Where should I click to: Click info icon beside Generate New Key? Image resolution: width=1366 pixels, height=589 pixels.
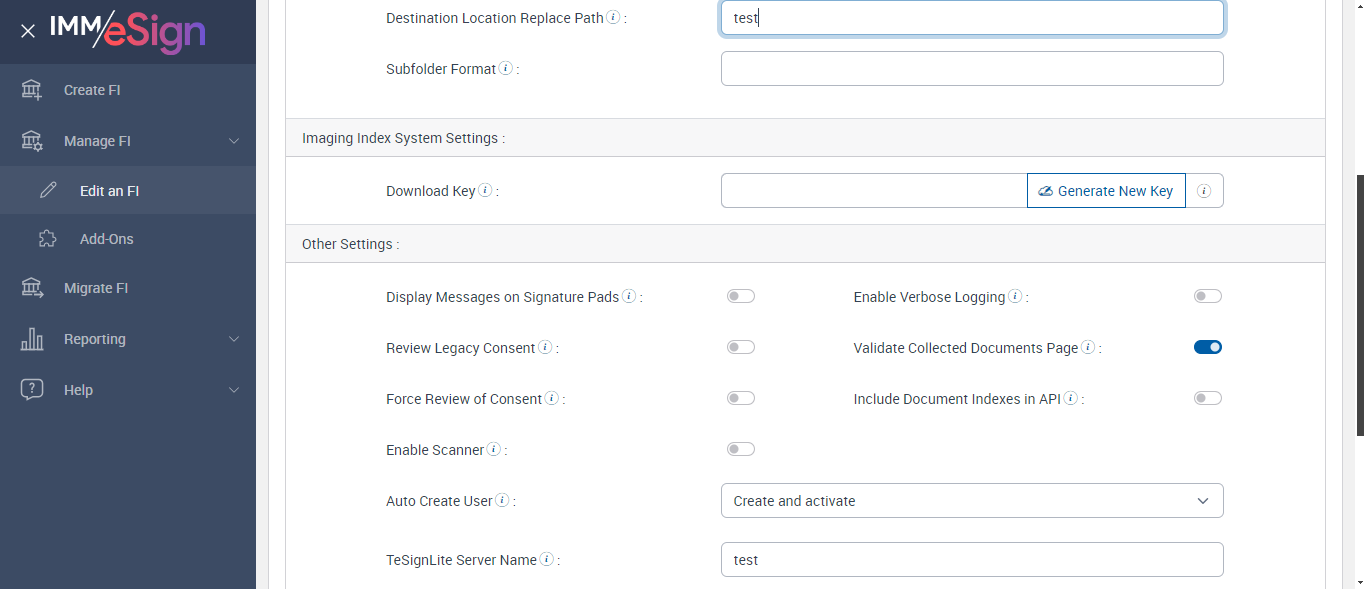[1204, 191]
